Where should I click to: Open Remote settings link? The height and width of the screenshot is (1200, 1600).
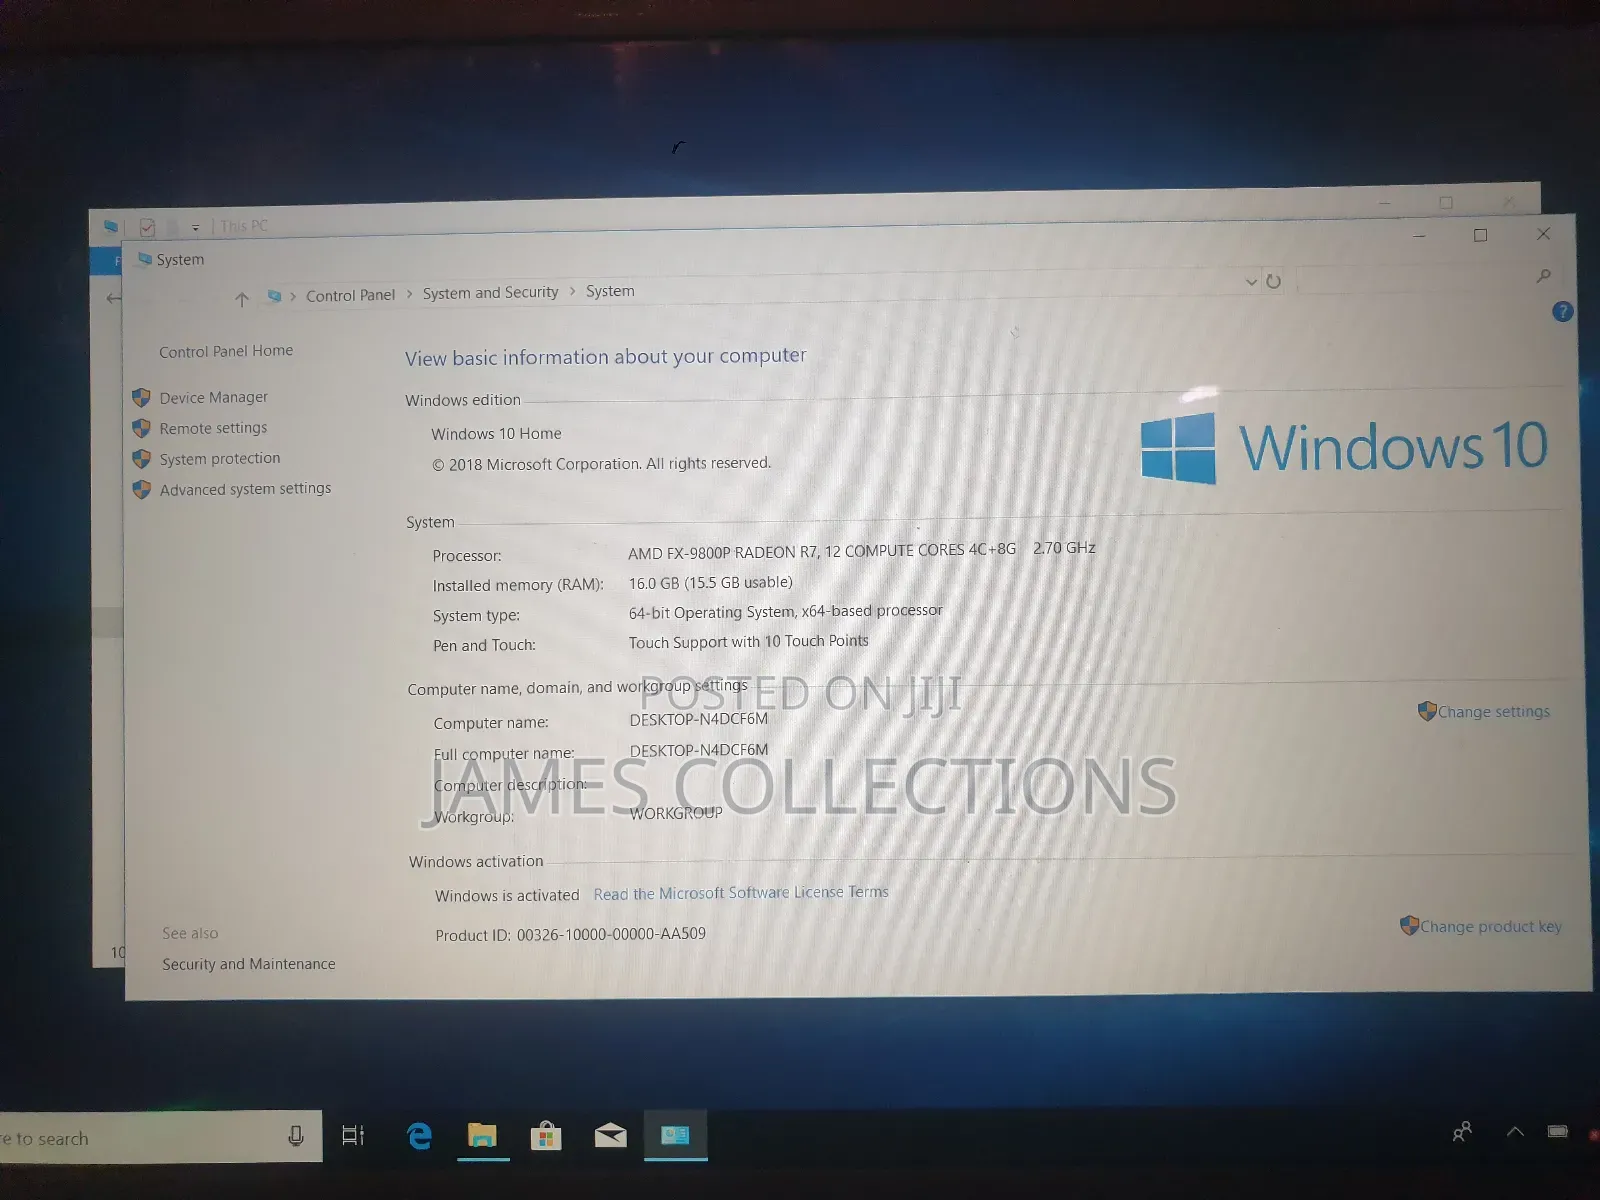[213, 428]
